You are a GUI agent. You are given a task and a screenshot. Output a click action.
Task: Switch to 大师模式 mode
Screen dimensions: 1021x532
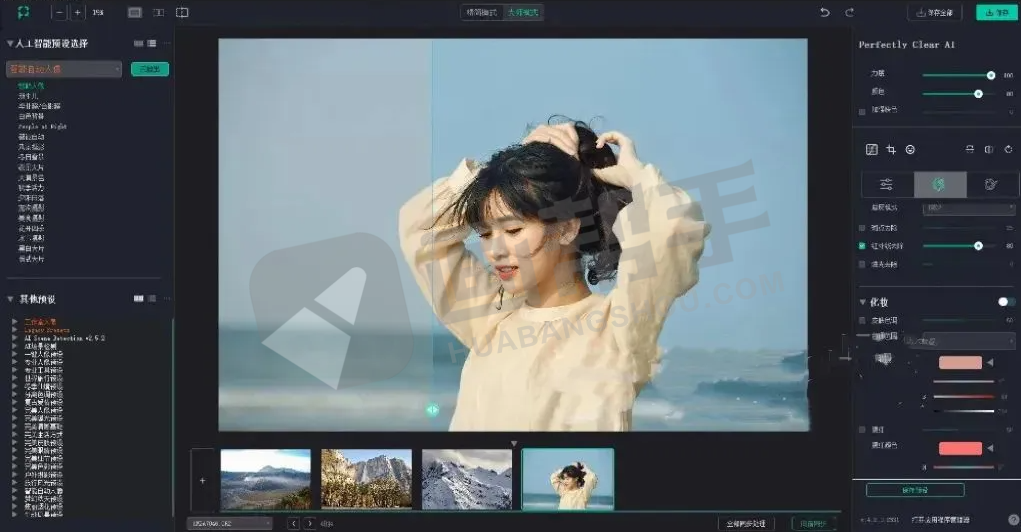523,12
